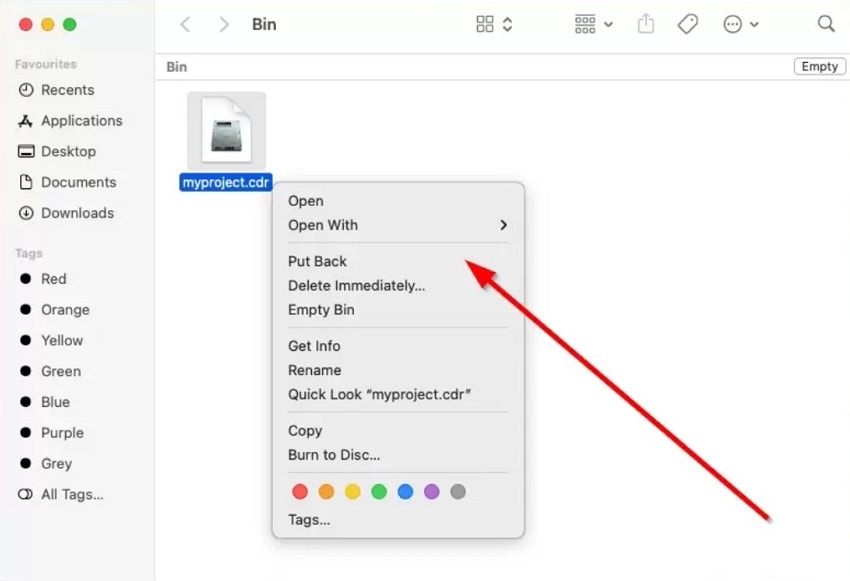The image size is (850, 581).
Task: Filter by the Red tag in sidebar
Action: point(43,279)
